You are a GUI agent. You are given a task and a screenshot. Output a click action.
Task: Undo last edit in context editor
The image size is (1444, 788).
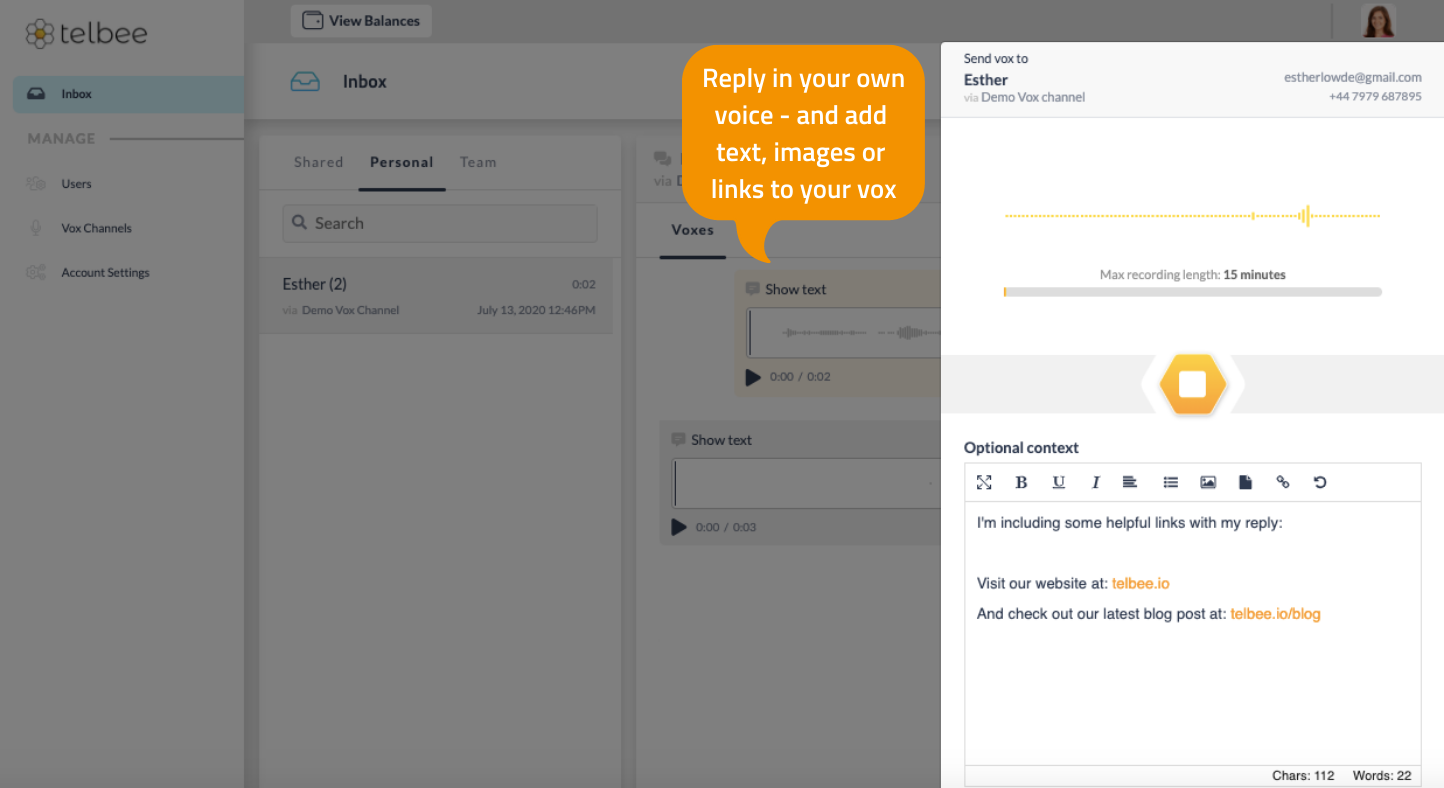pos(1320,482)
